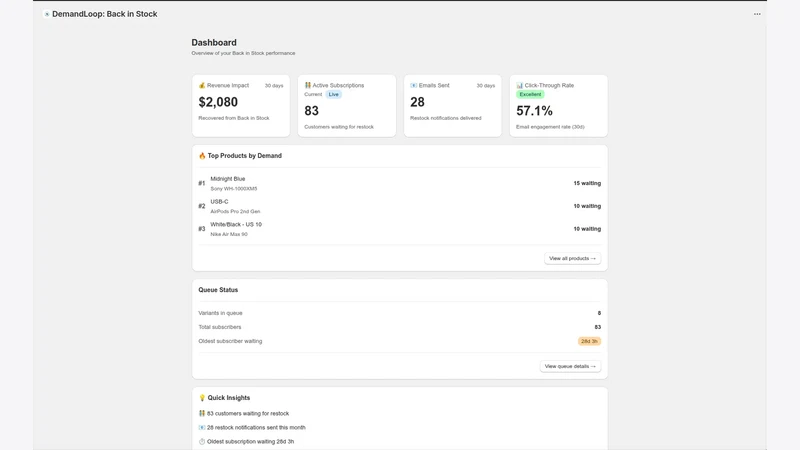Click the View queue details button
Image resolution: width=800 pixels, height=450 pixels.
tap(570, 366)
